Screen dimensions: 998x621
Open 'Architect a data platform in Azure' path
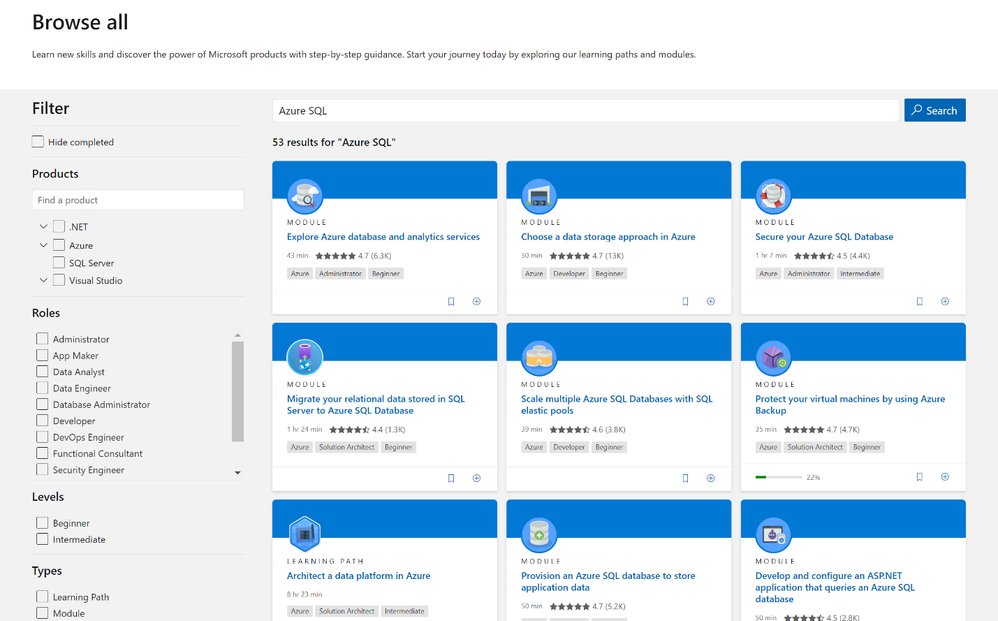[358, 576]
